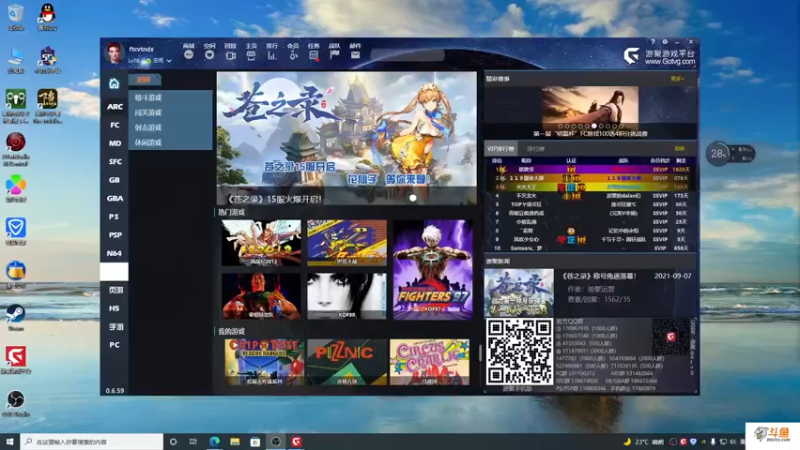Open the Circus Charlie game thumbnail
The image size is (800, 450).
[x=430, y=362]
